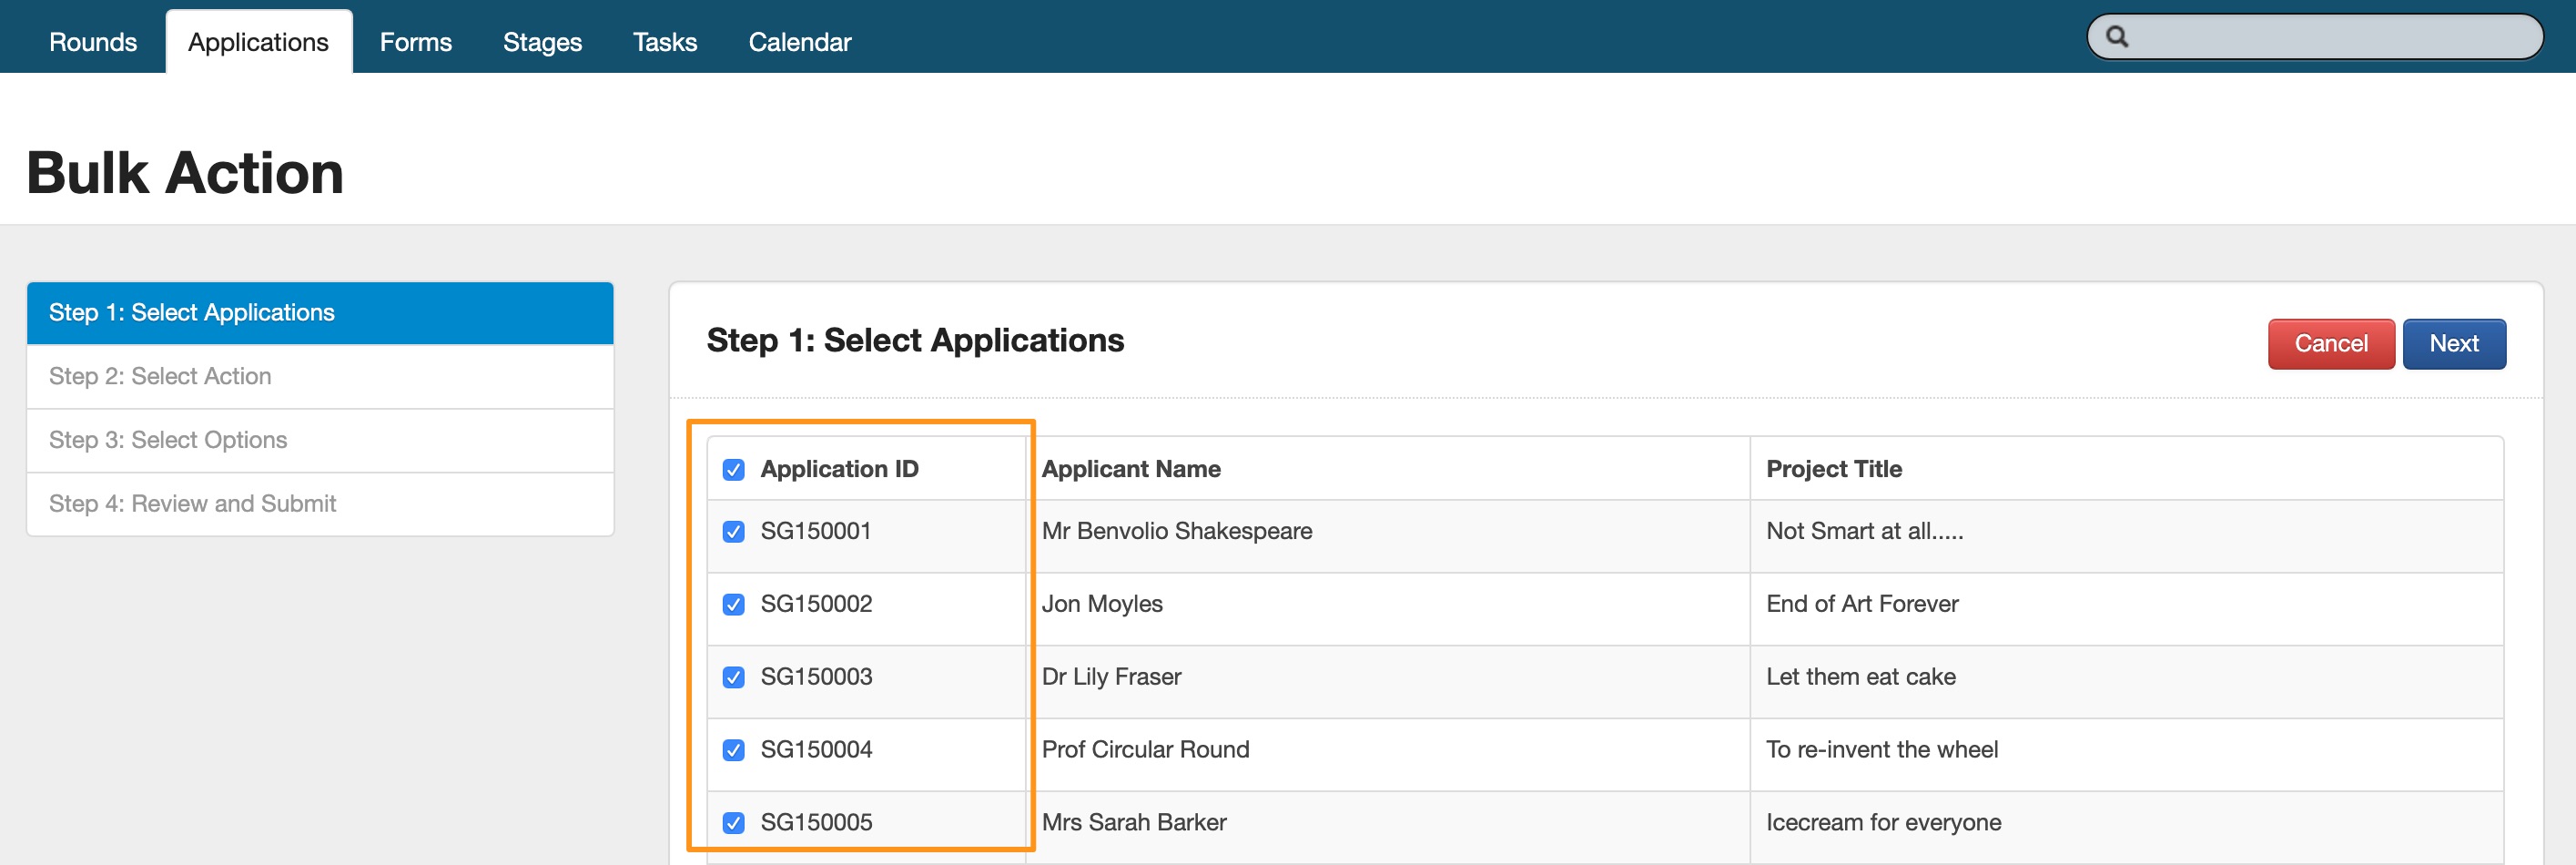Select the Tasks tab
The height and width of the screenshot is (865, 2576).
664,42
